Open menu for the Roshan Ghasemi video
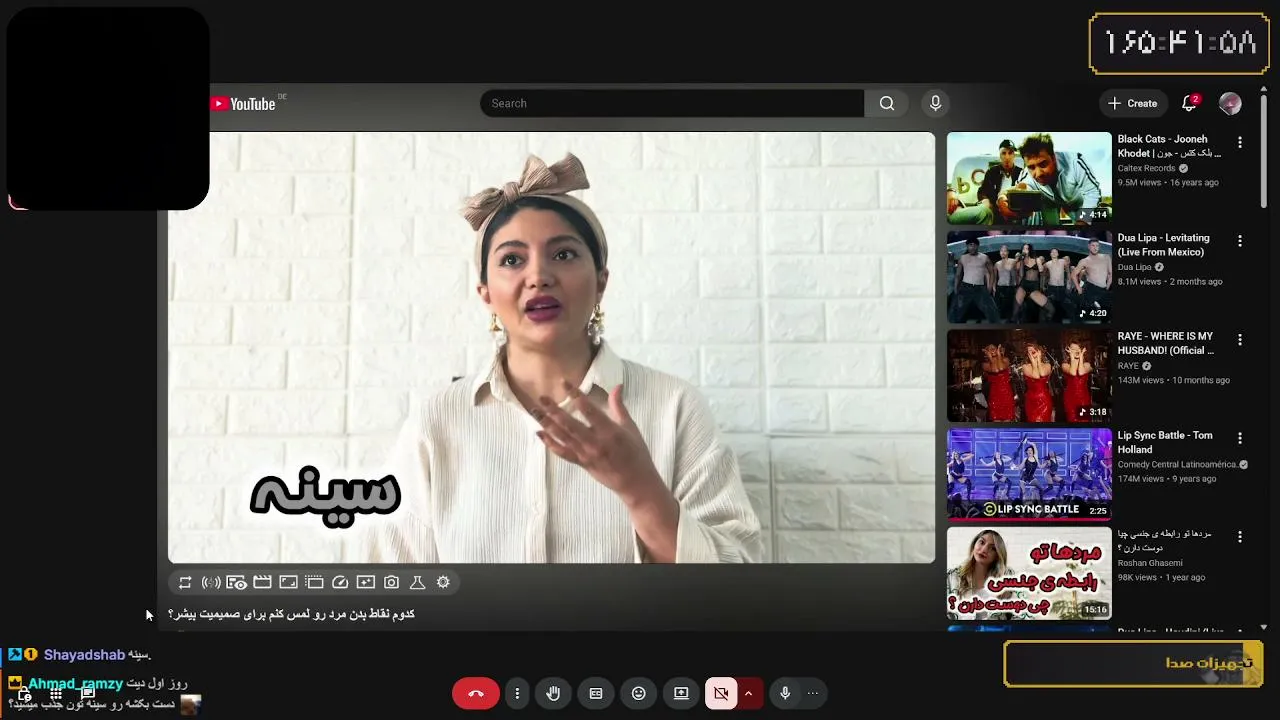The image size is (1280, 720). [x=1240, y=537]
